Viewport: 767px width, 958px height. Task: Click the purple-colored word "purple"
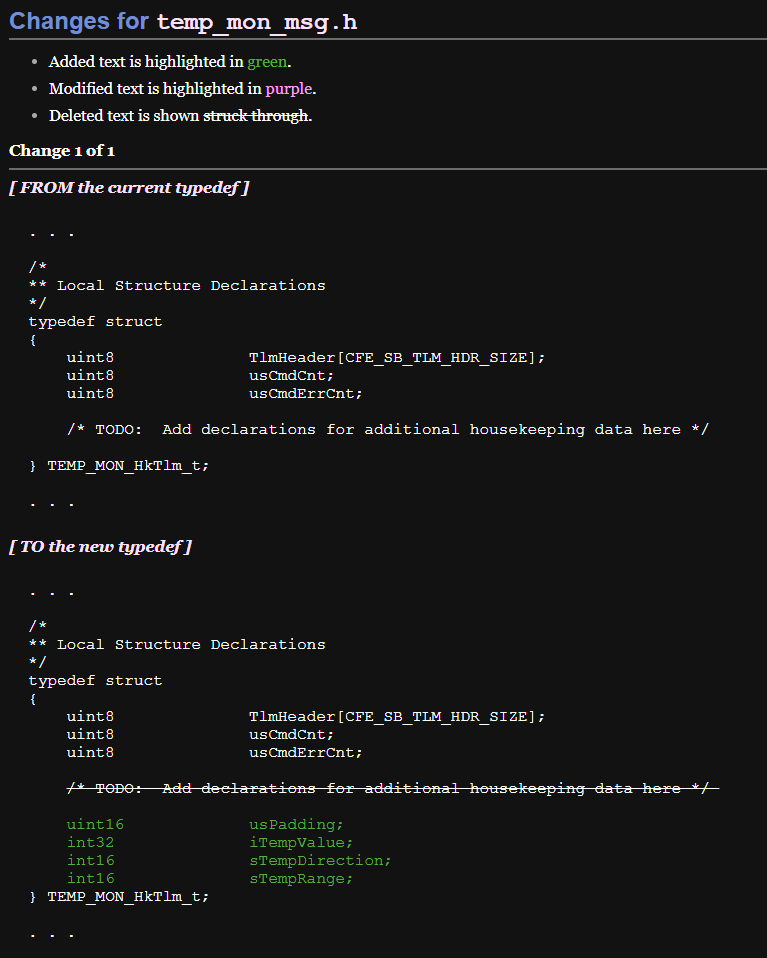click(288, 89)
